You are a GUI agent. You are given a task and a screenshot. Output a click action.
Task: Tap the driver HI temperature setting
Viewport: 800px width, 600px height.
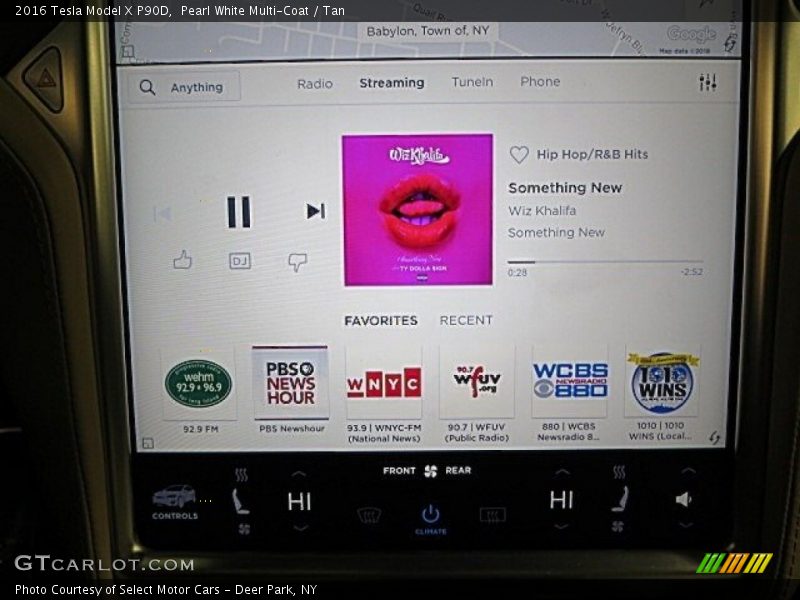pyautogui.click(x=299, y=502)
